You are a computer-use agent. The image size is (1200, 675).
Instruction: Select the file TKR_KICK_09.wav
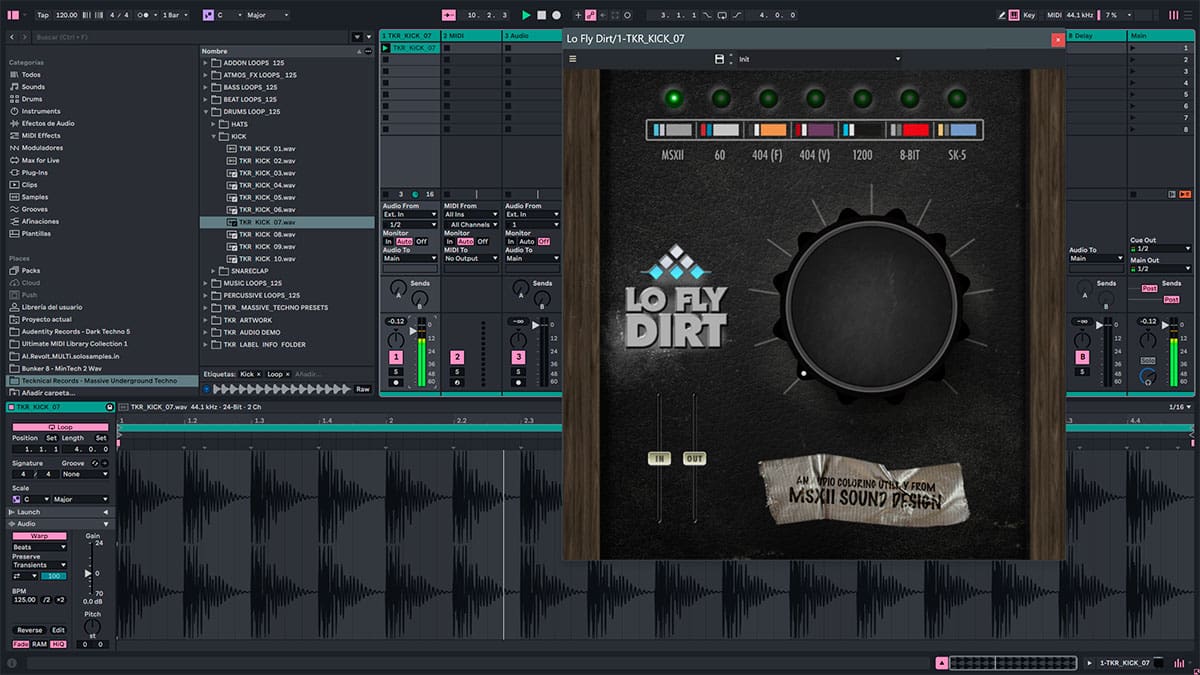267,246
